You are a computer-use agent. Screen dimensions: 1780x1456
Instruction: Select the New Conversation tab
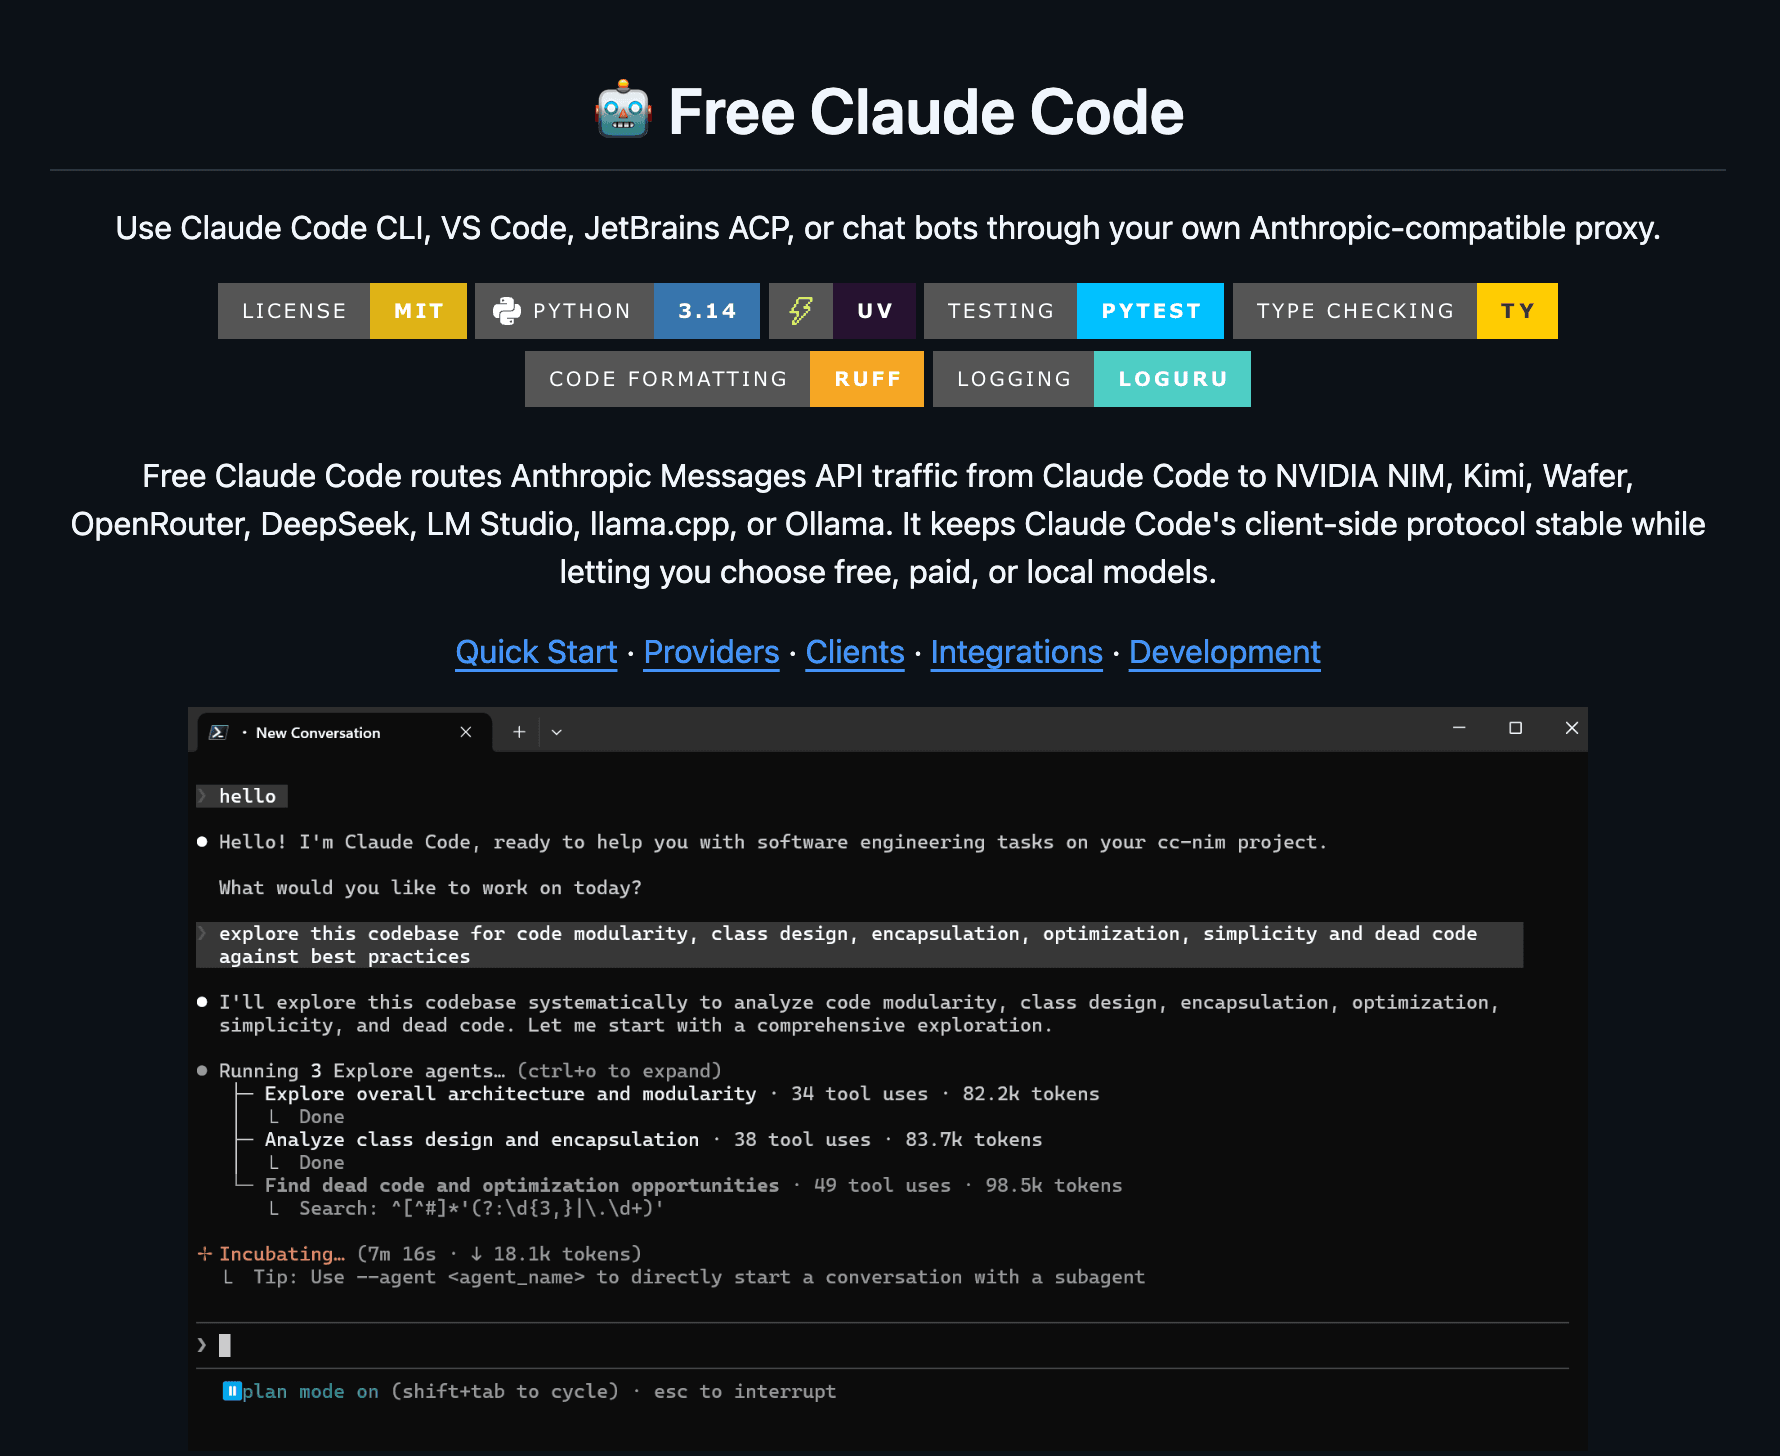[x=344, y=732]
